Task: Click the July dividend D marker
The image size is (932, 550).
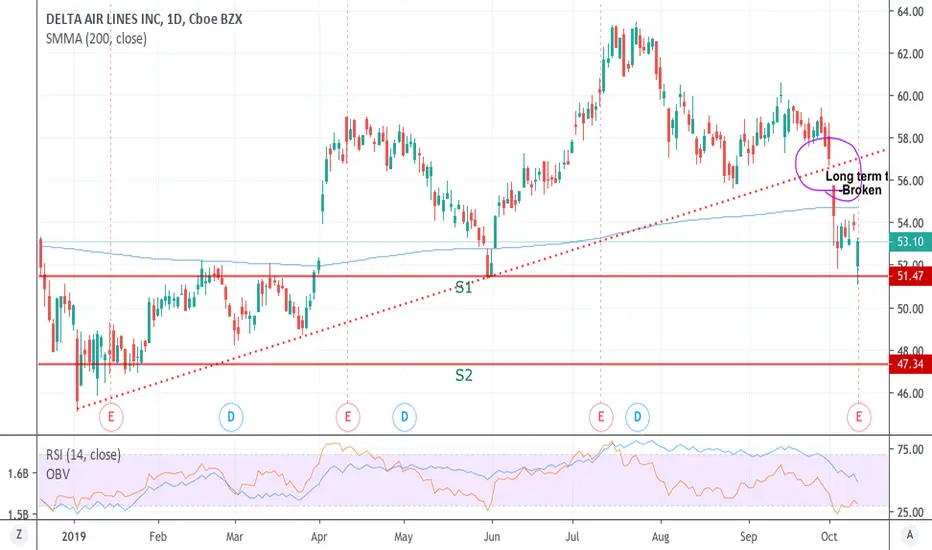Action: 637,417
